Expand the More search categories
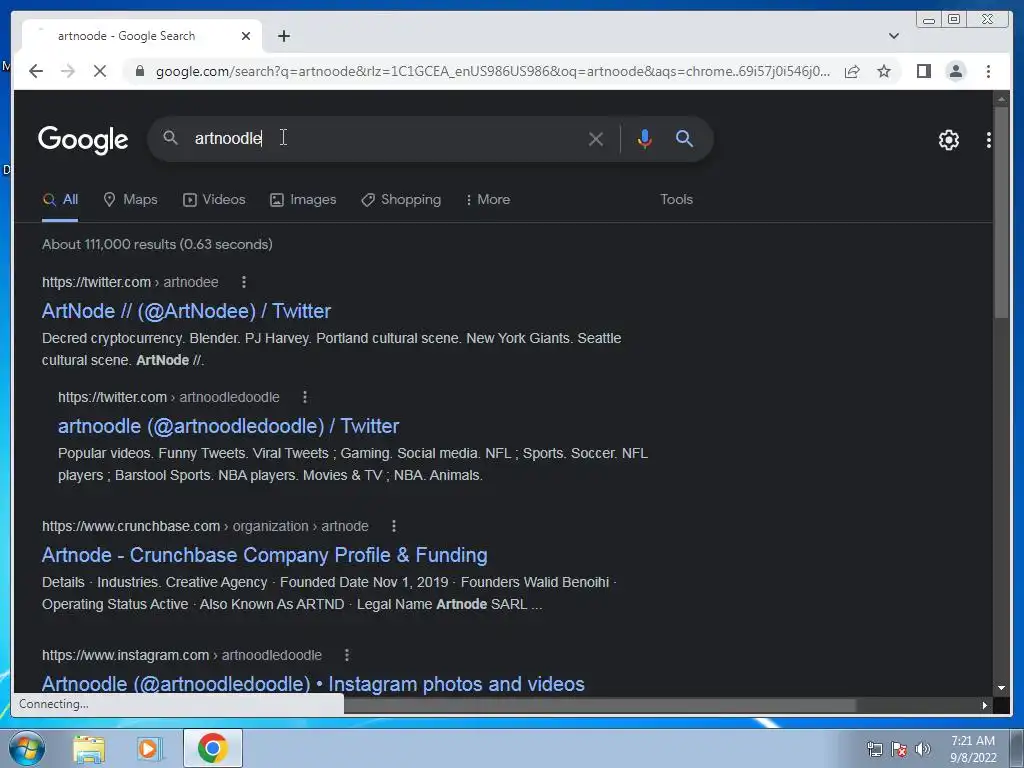 (488, 200)
